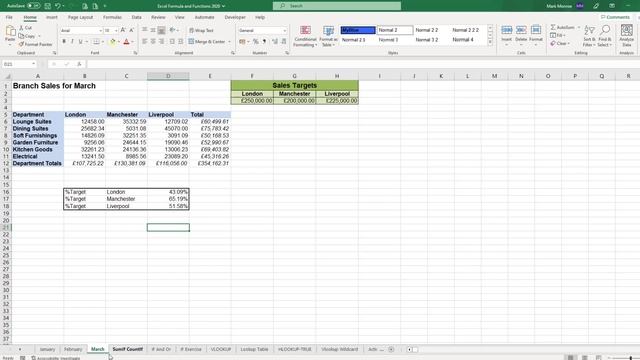Click the Increase Indent icon
Image resolution: width=640 pixels, height=360 pixels.
(180, 42)
